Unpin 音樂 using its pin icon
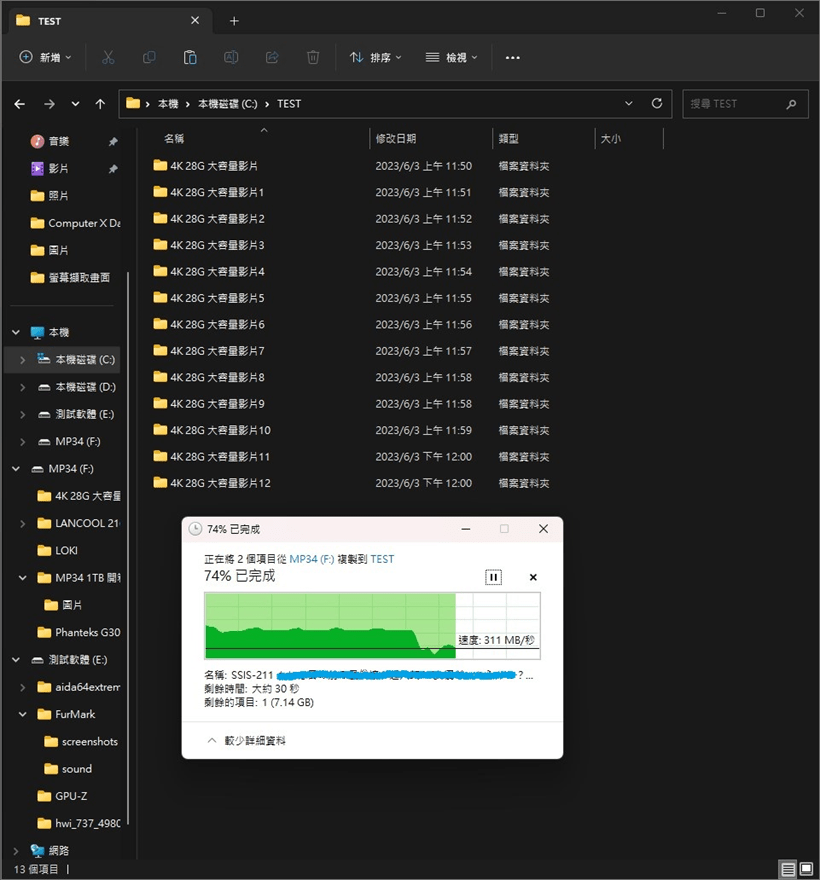 113,141
